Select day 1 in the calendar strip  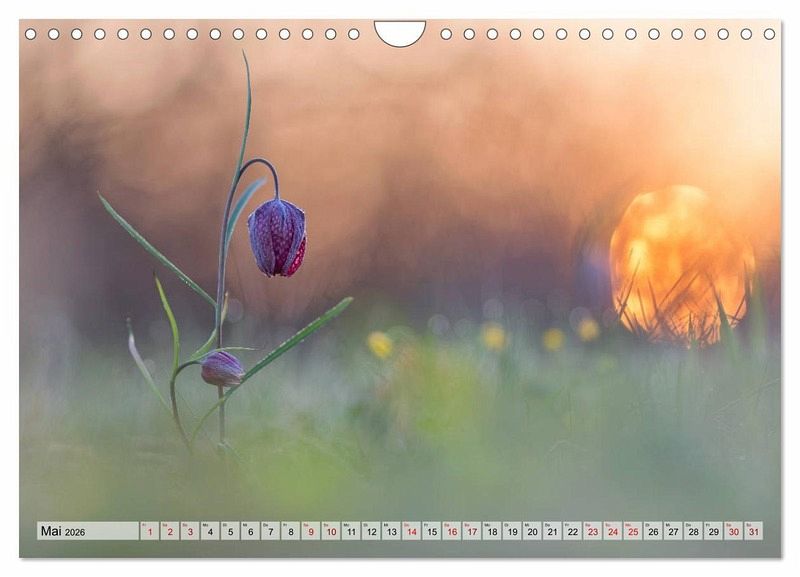click(149, 531)
